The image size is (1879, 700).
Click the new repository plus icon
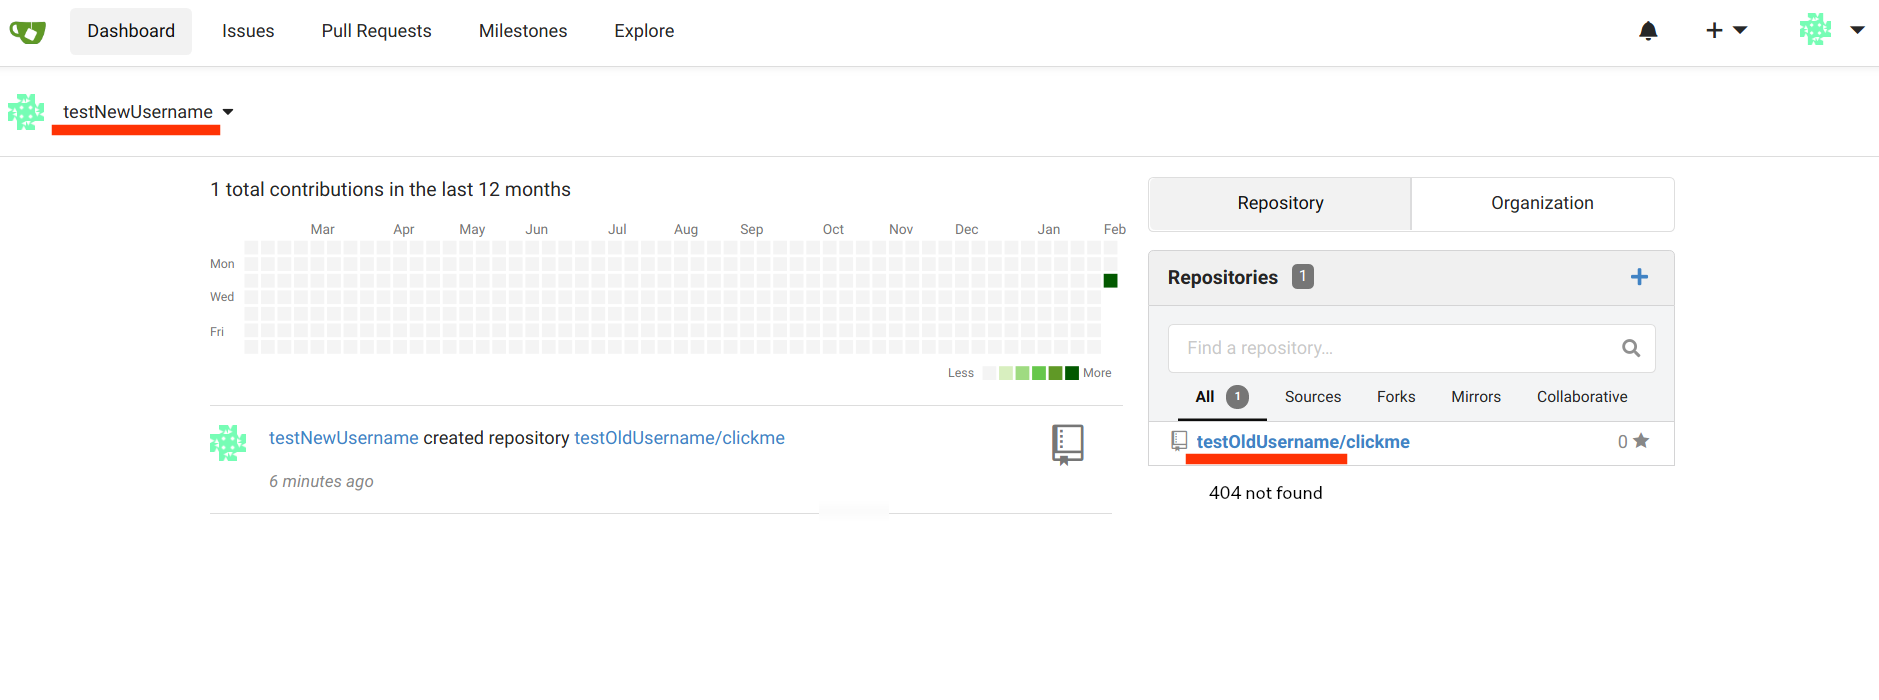click(x=1639, y=277)
